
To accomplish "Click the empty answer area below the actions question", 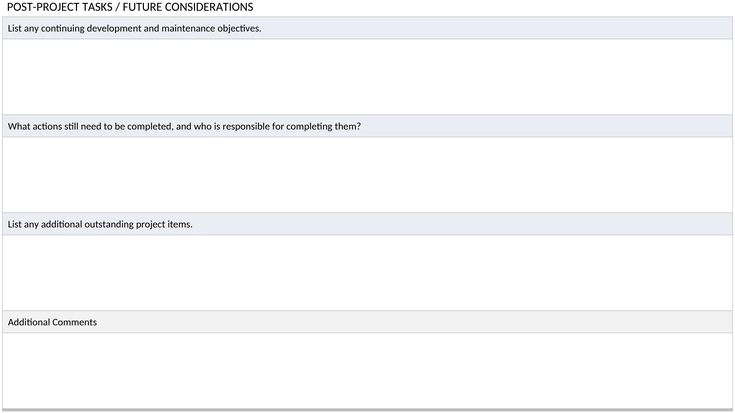I will (x=368, y=175).
